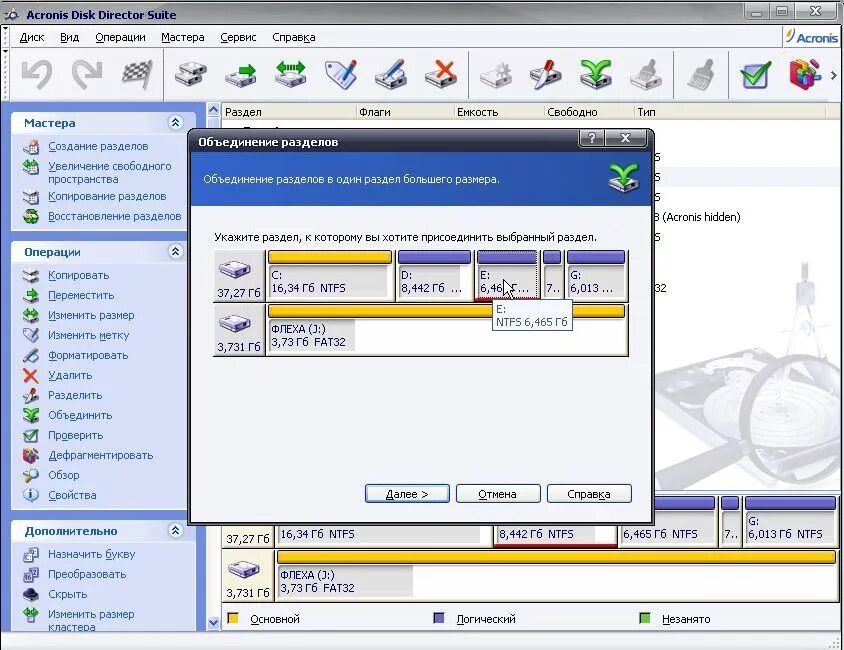Click the partition list scroll down arrow

click(x=214, y=623)
